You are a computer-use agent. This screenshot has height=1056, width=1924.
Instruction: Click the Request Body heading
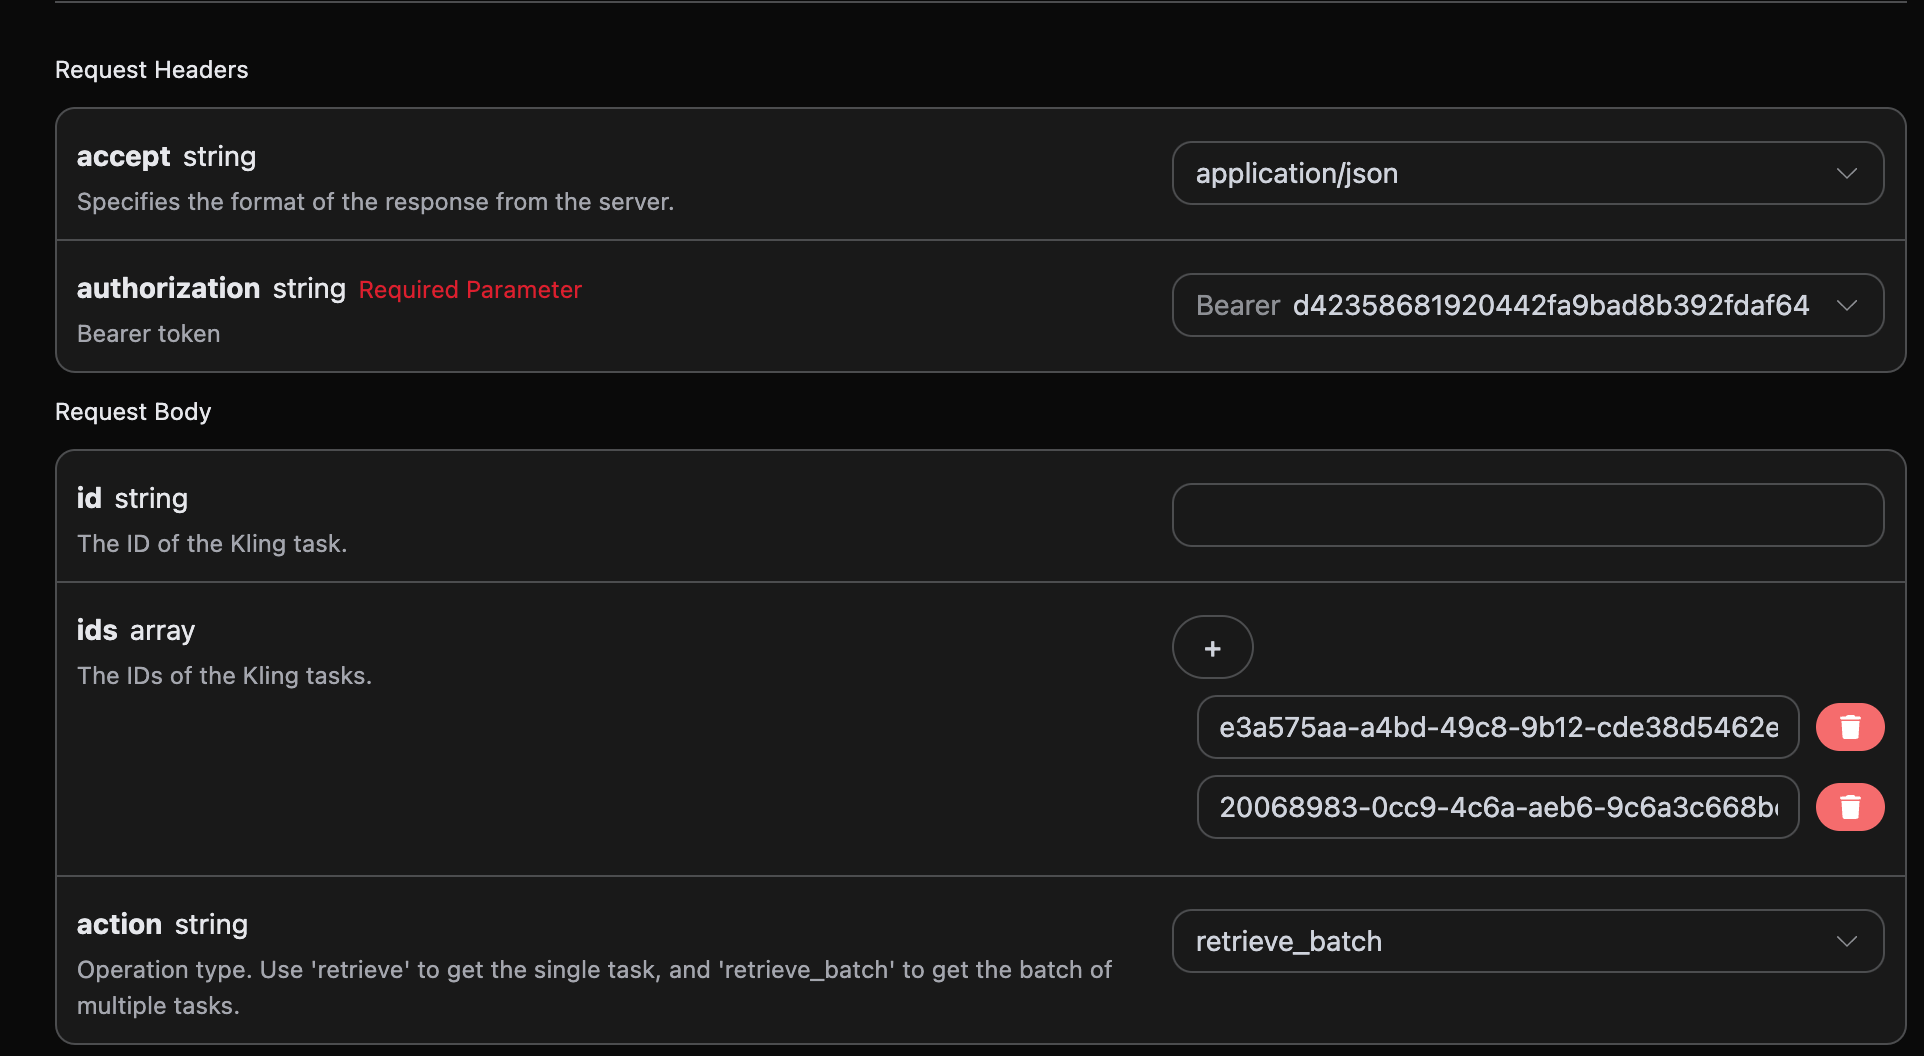(x=133, y=412)
